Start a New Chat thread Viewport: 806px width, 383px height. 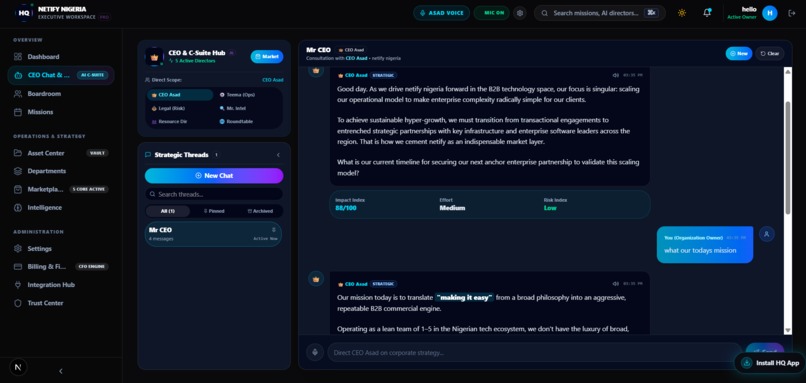coord(214,175)
